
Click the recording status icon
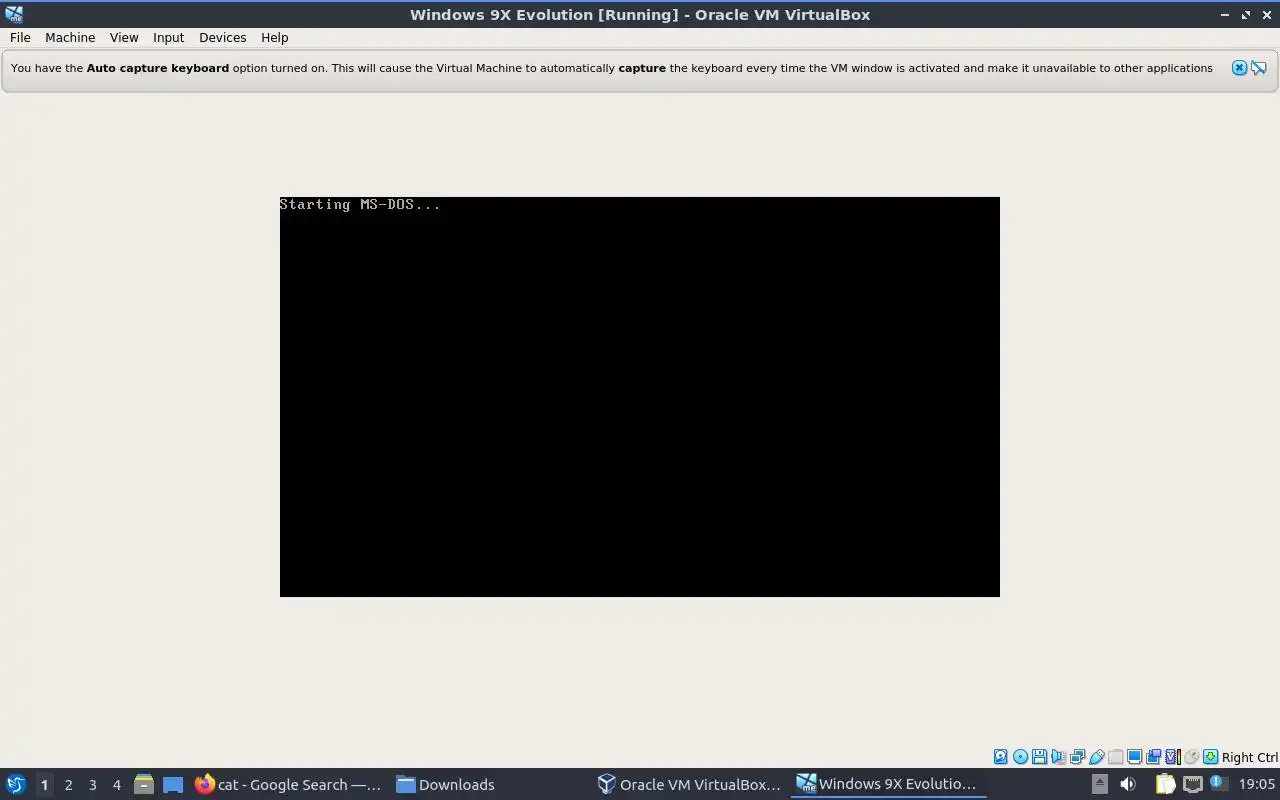[1153, 757]
